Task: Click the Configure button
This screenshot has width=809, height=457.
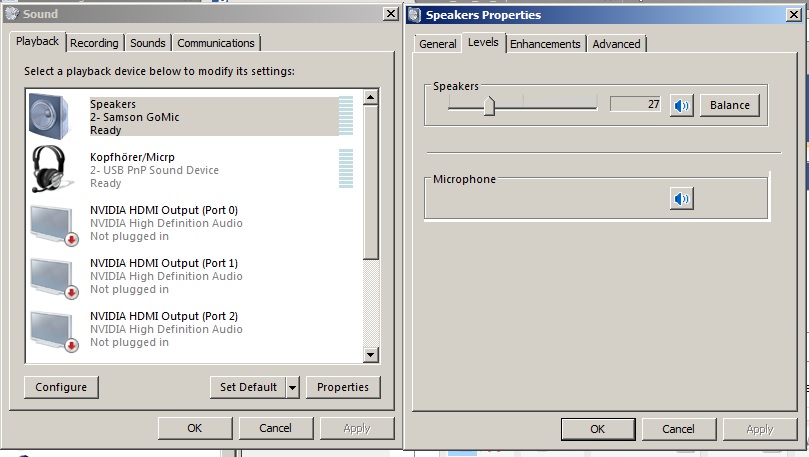Action: (x=61, y=387)
